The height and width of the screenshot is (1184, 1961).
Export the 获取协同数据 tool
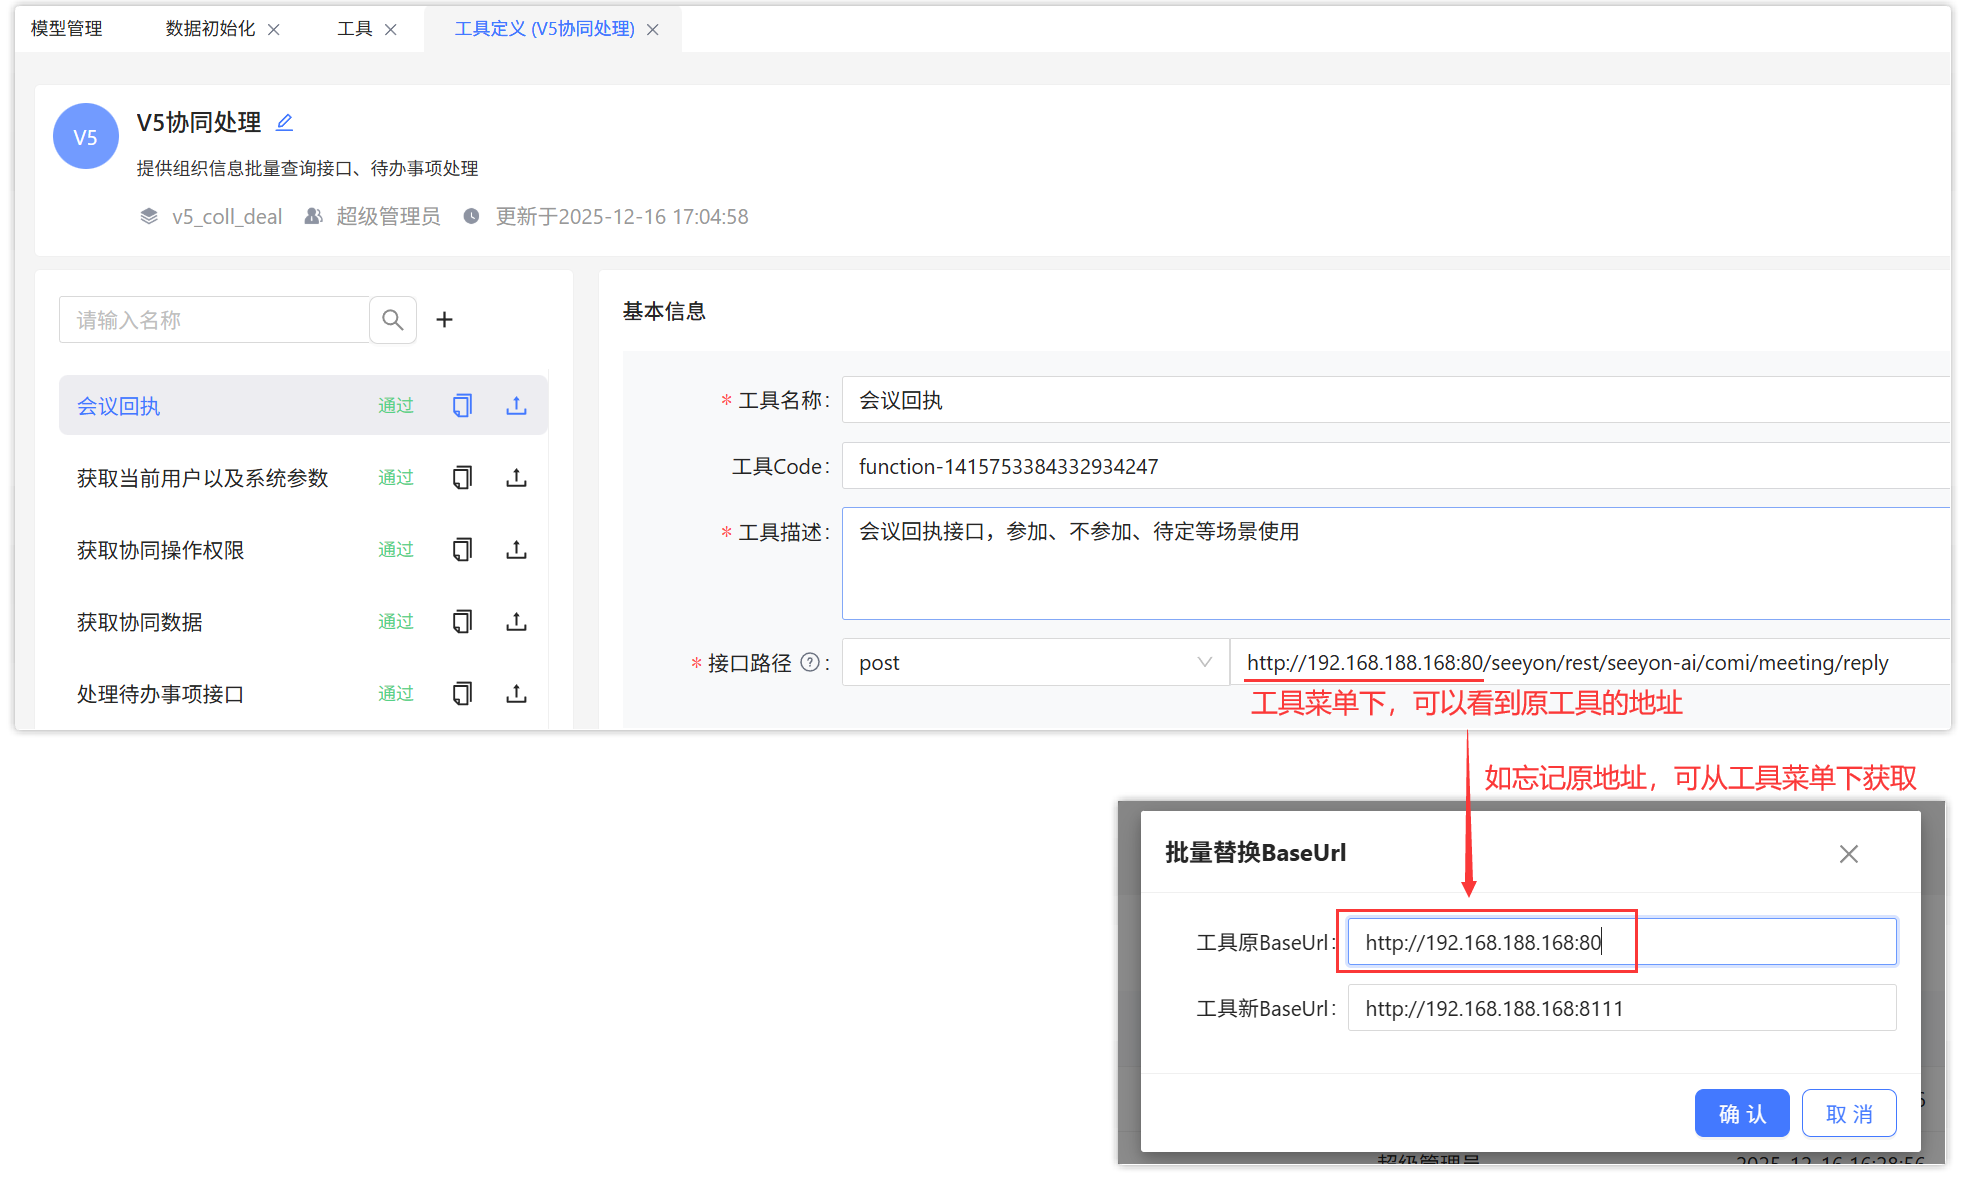pos(516,622)
